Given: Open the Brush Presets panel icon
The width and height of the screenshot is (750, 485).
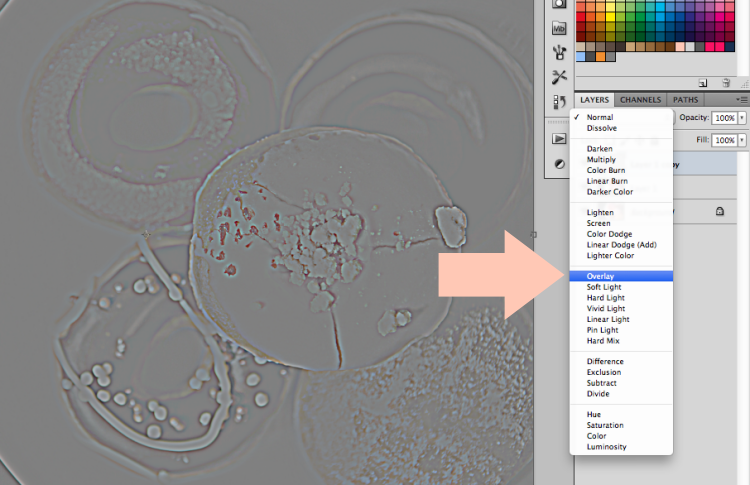Looking at the screenshot, I should click(559, 52).
